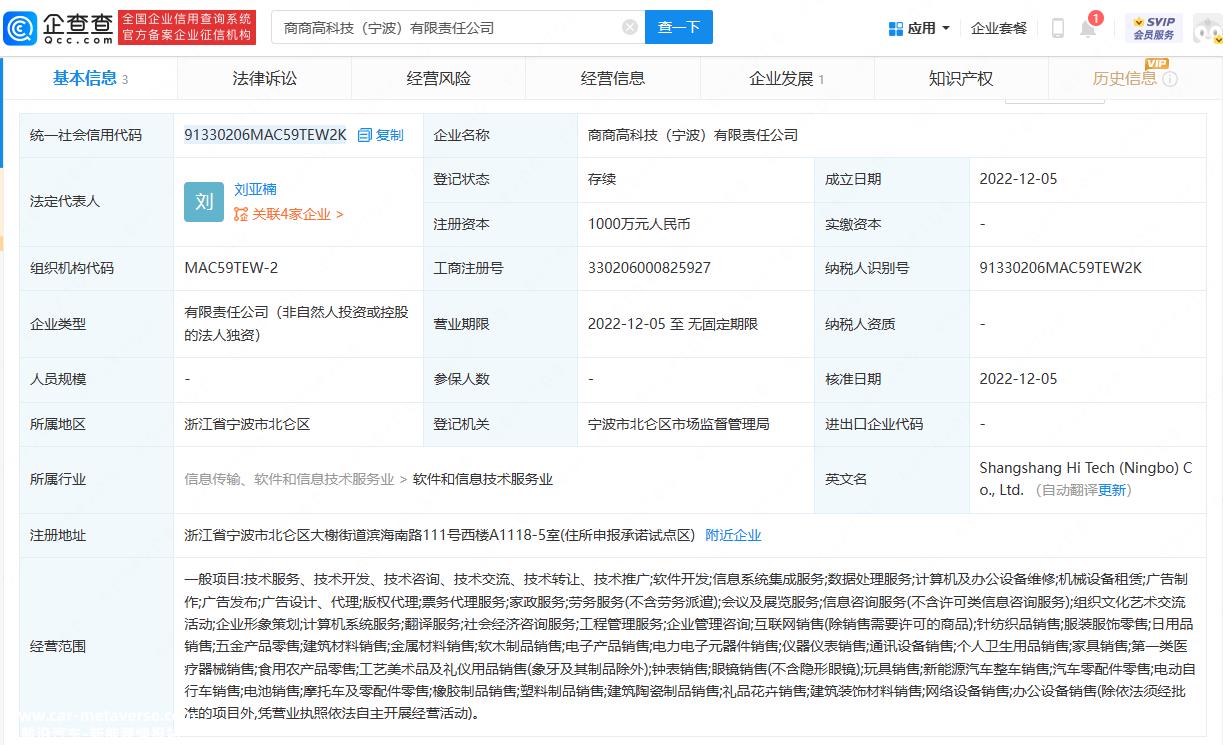Select 登记机关 宁波市北仑区市场监督管理局
Image resolution: width=1223 pixels, height=745 pixels.
[679, 424]
